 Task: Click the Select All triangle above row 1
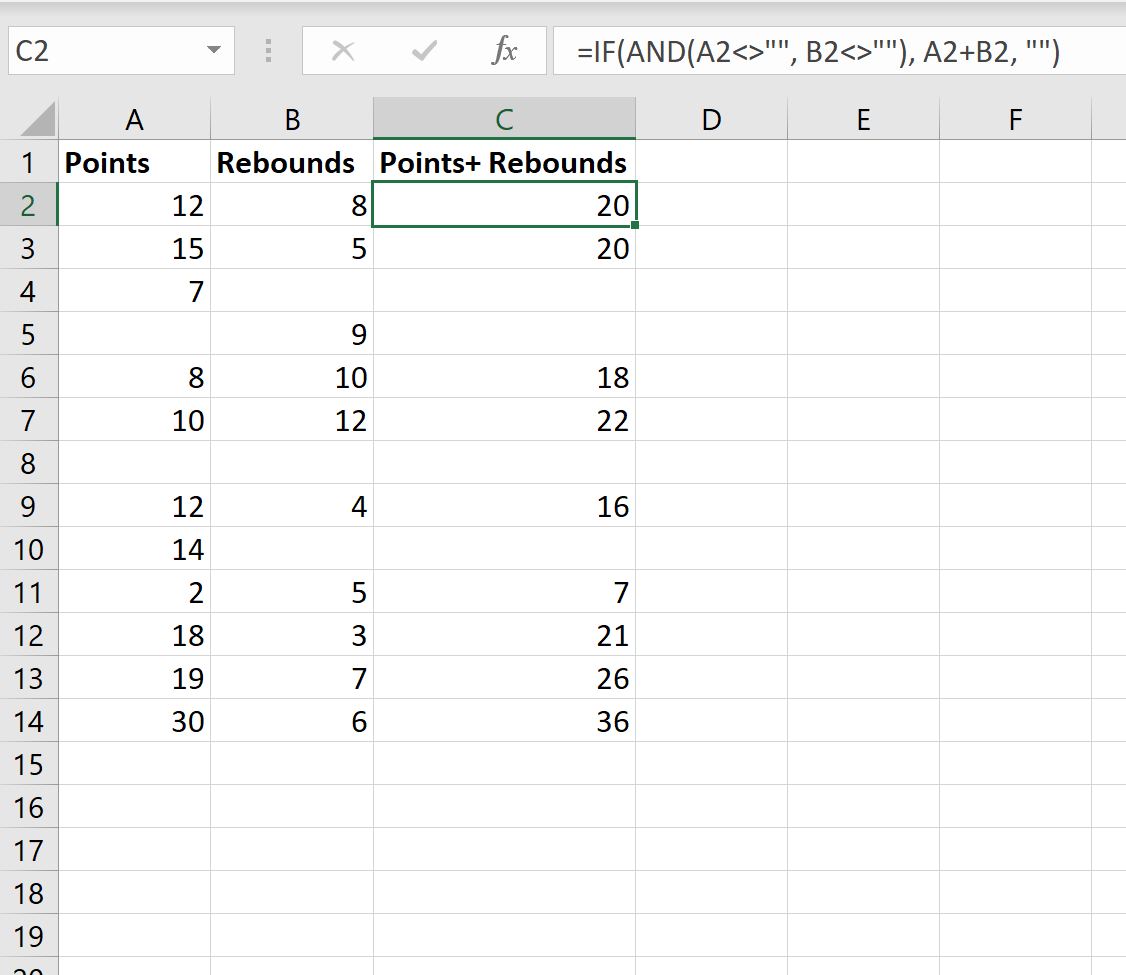pyautogui.click(x=31, y=117)
